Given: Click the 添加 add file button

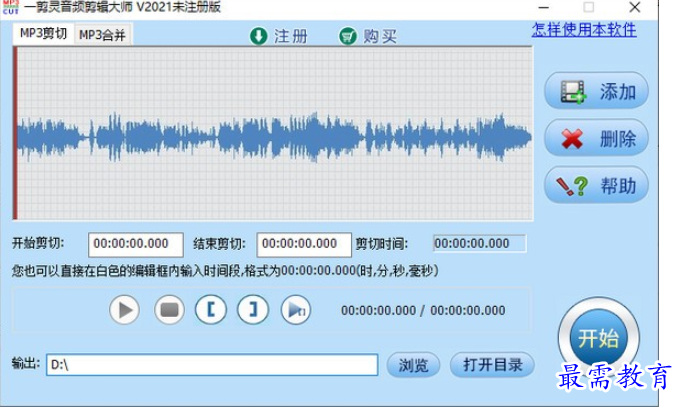Looking at the screenshot, I should pos(596,91).
